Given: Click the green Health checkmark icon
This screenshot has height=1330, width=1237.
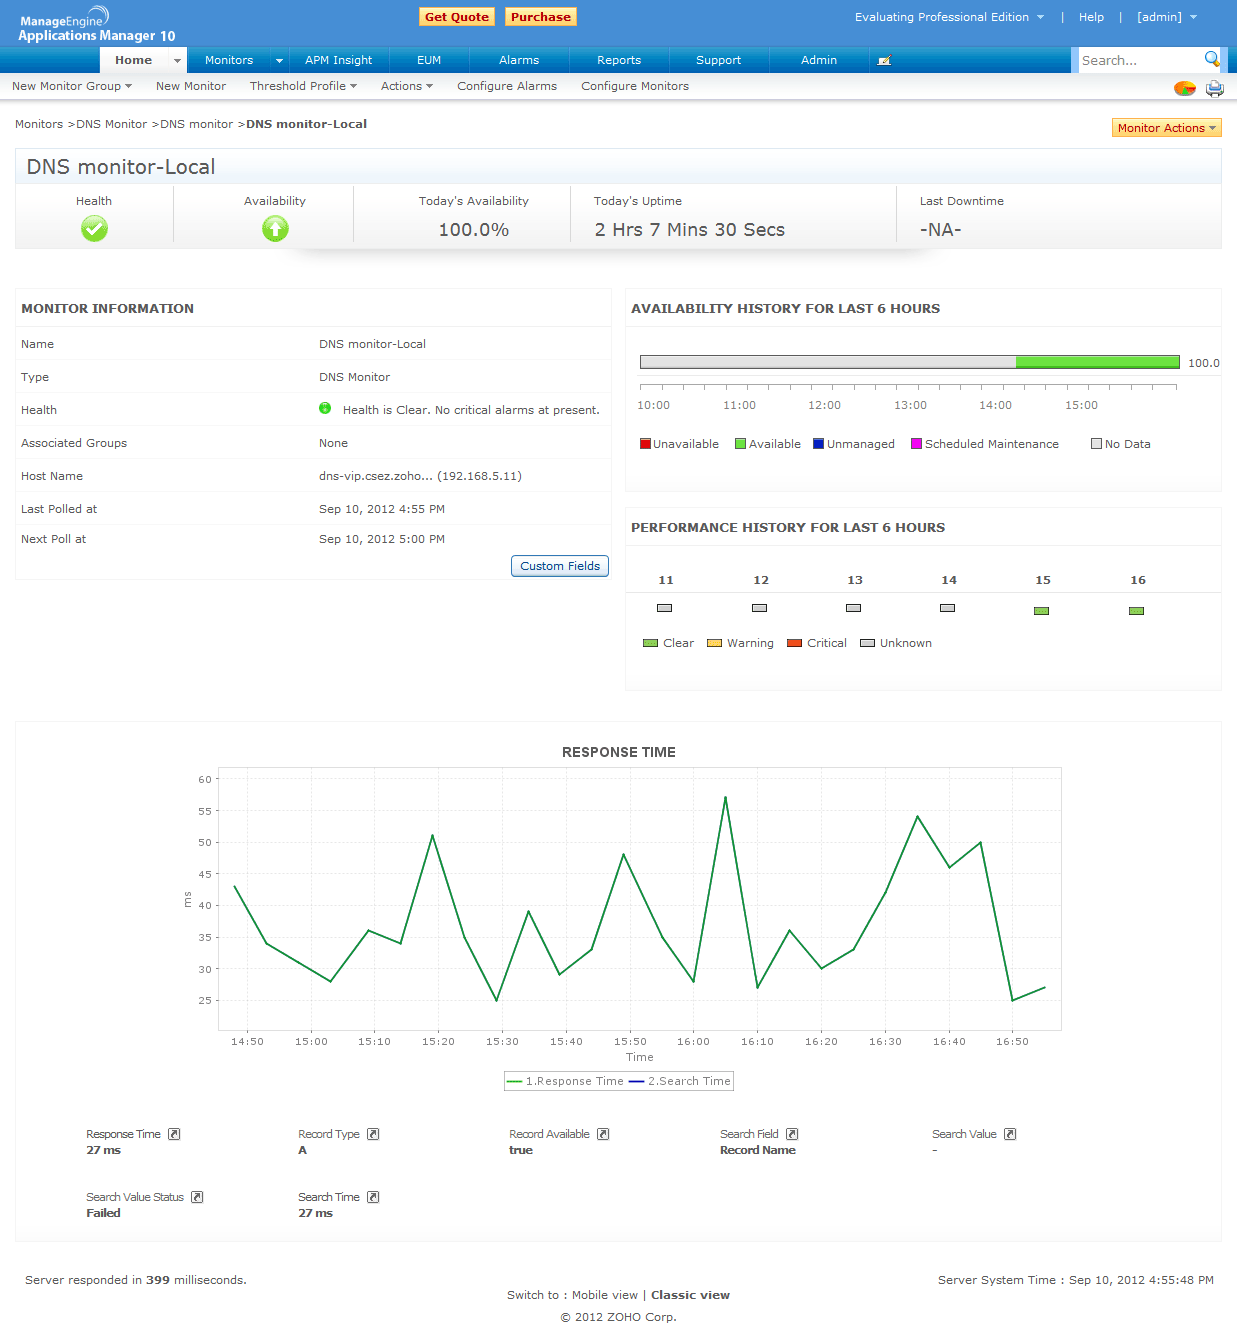Looking at the screenshot, I should tap(94, 229).
